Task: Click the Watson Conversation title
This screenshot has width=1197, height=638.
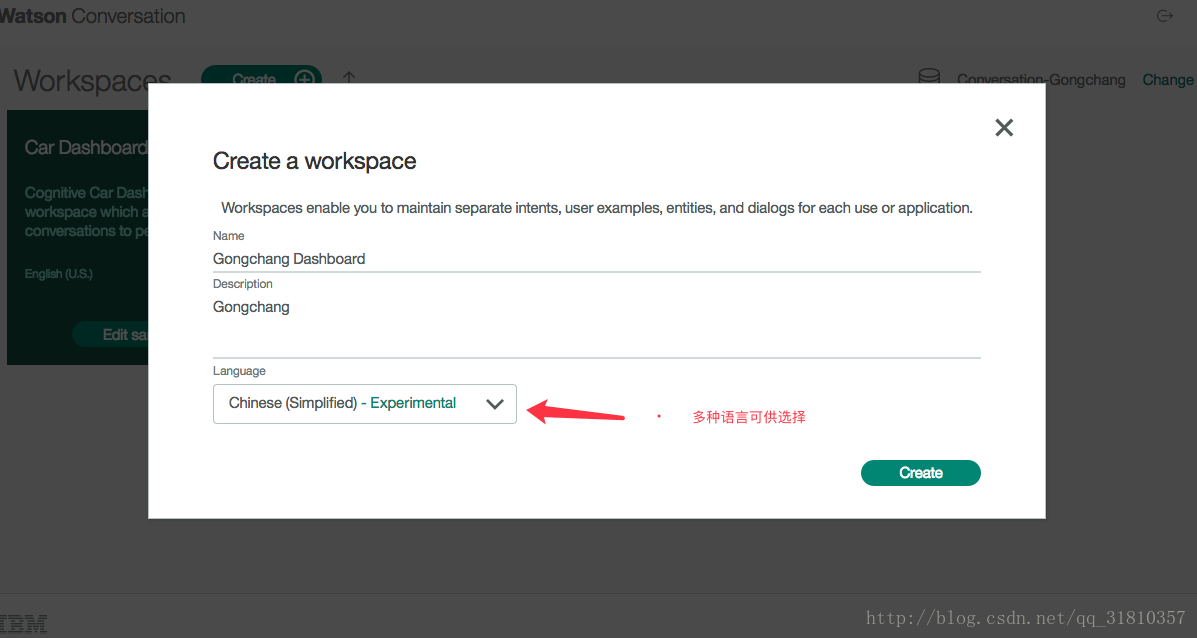Action: [x=92, y=16]
